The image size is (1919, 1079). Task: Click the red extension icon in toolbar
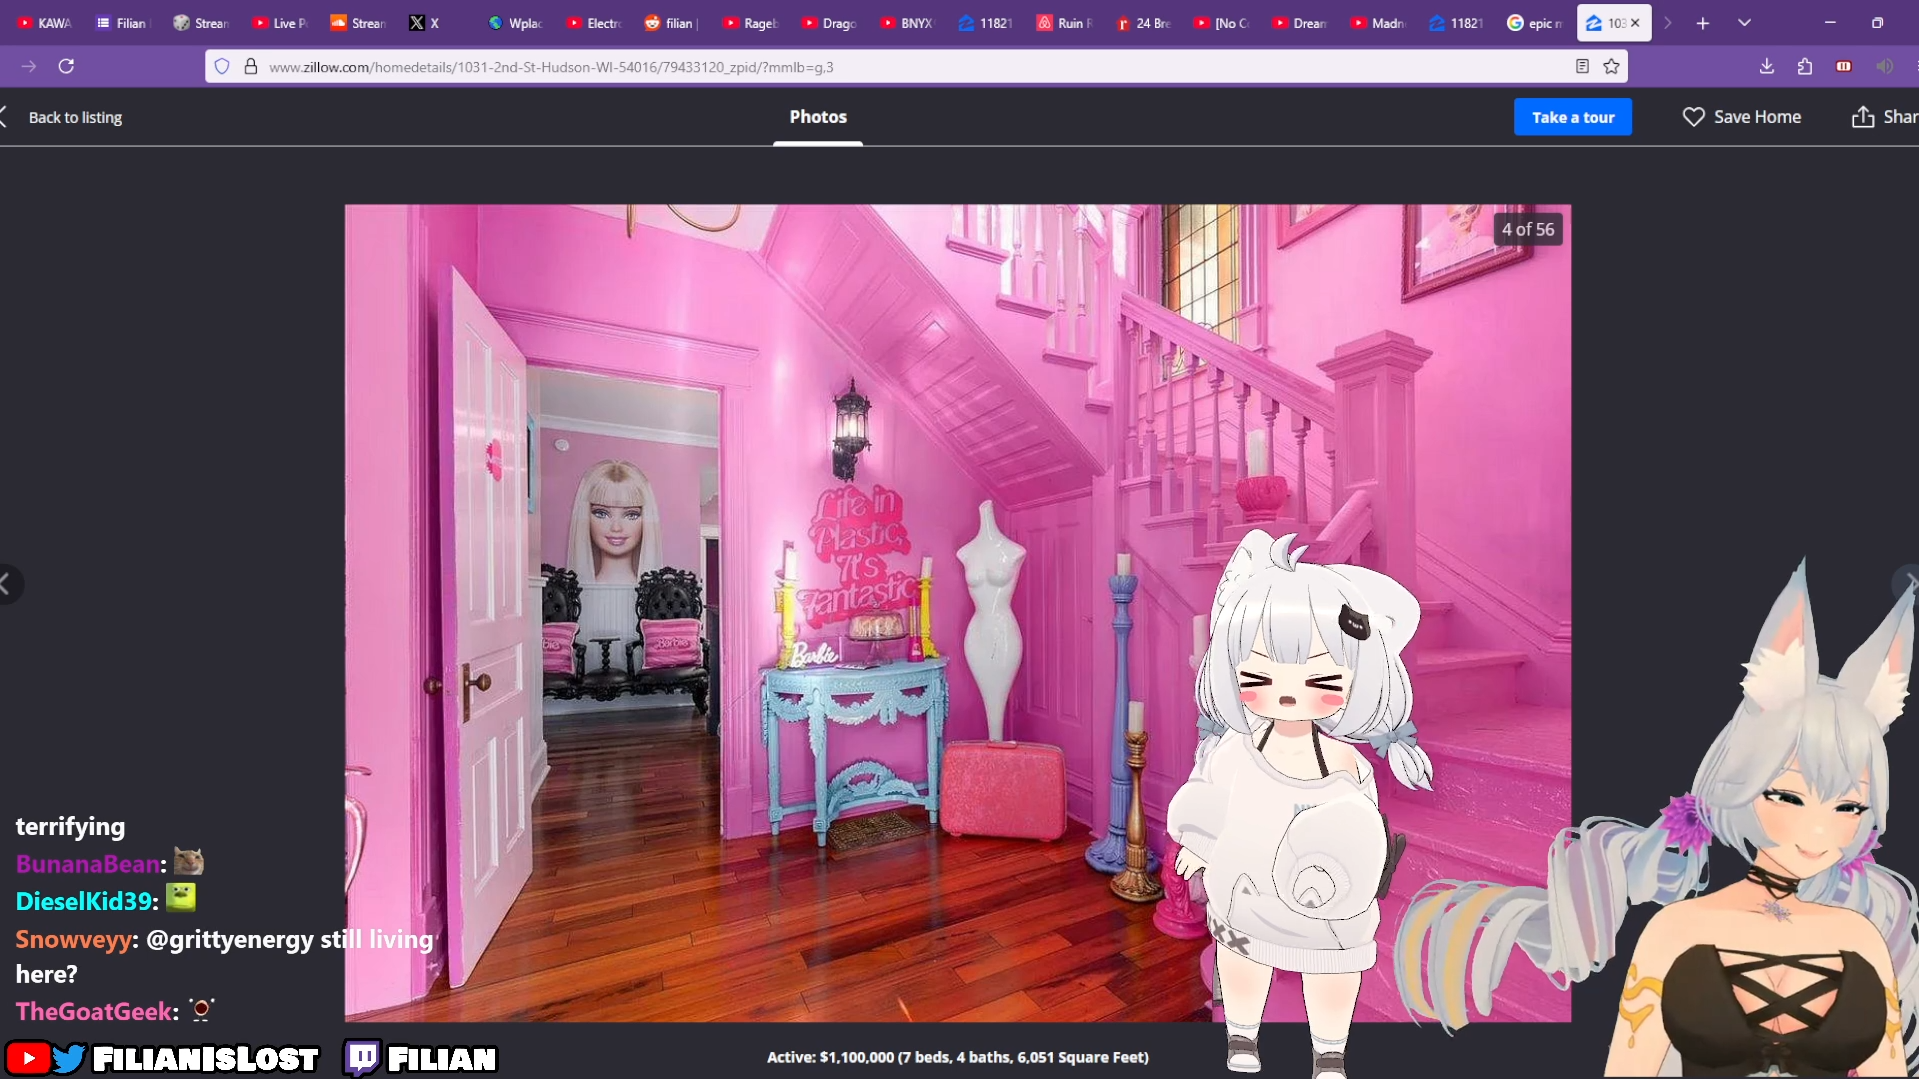pyautogui.click(x=1844, y=66)
